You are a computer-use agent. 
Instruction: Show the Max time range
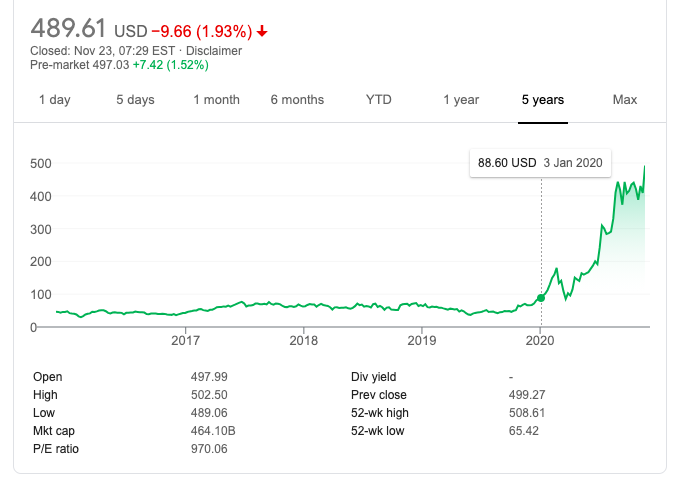tap(625, 100)
